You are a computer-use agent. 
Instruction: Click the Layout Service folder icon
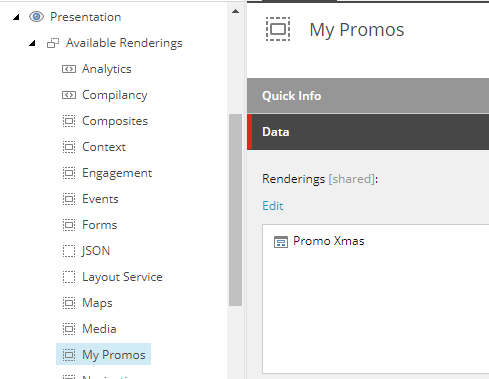(x=69, y=277)
